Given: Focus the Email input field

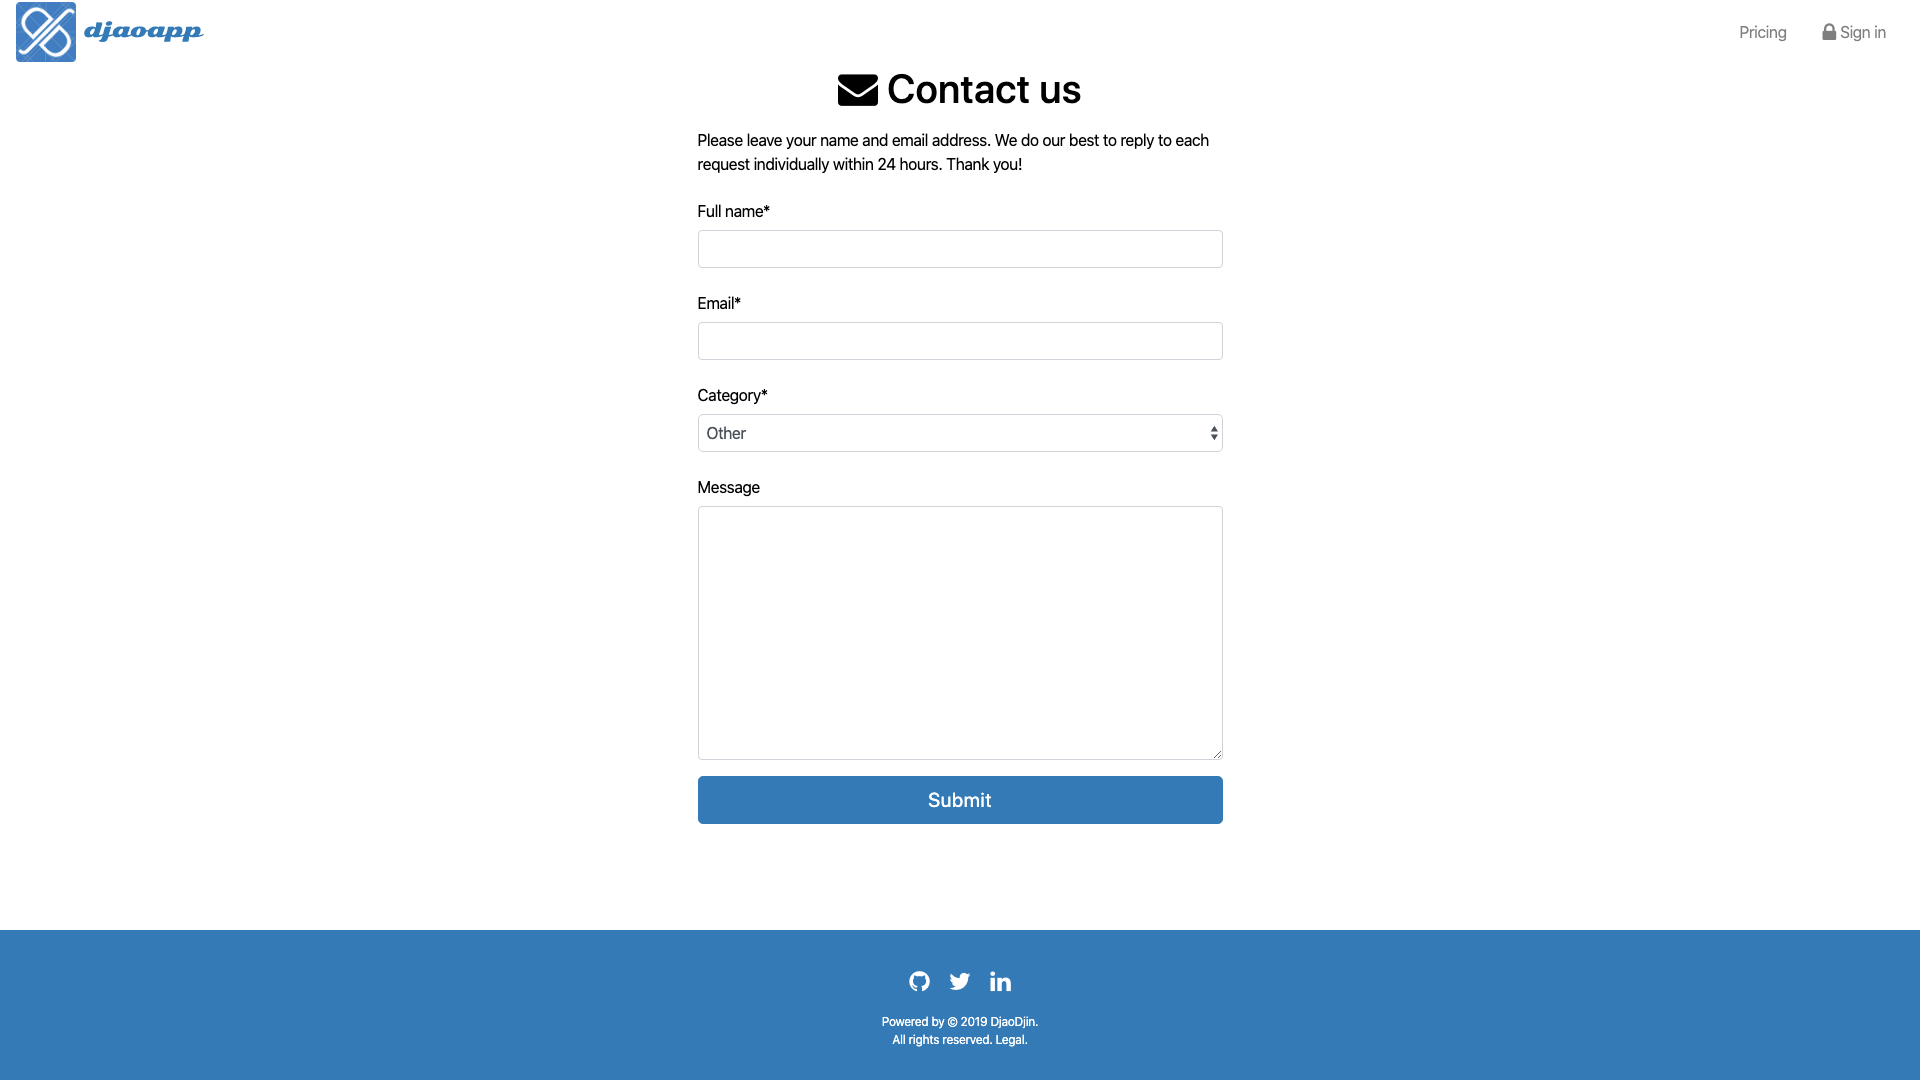Looking at the screenshot, I should coord(960,341).
